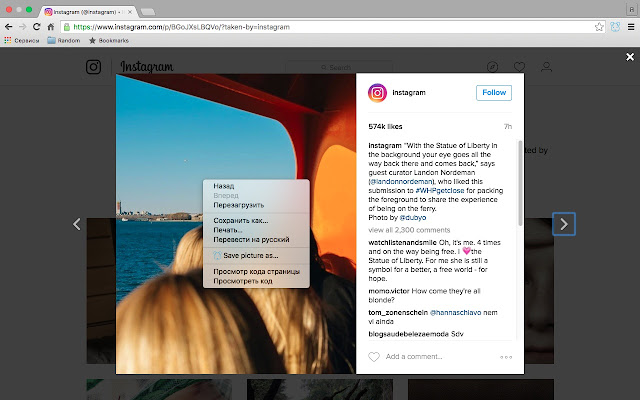640x400 pixels.
Task: Open the momo.victor commenter profile
Action: point(389,291)
